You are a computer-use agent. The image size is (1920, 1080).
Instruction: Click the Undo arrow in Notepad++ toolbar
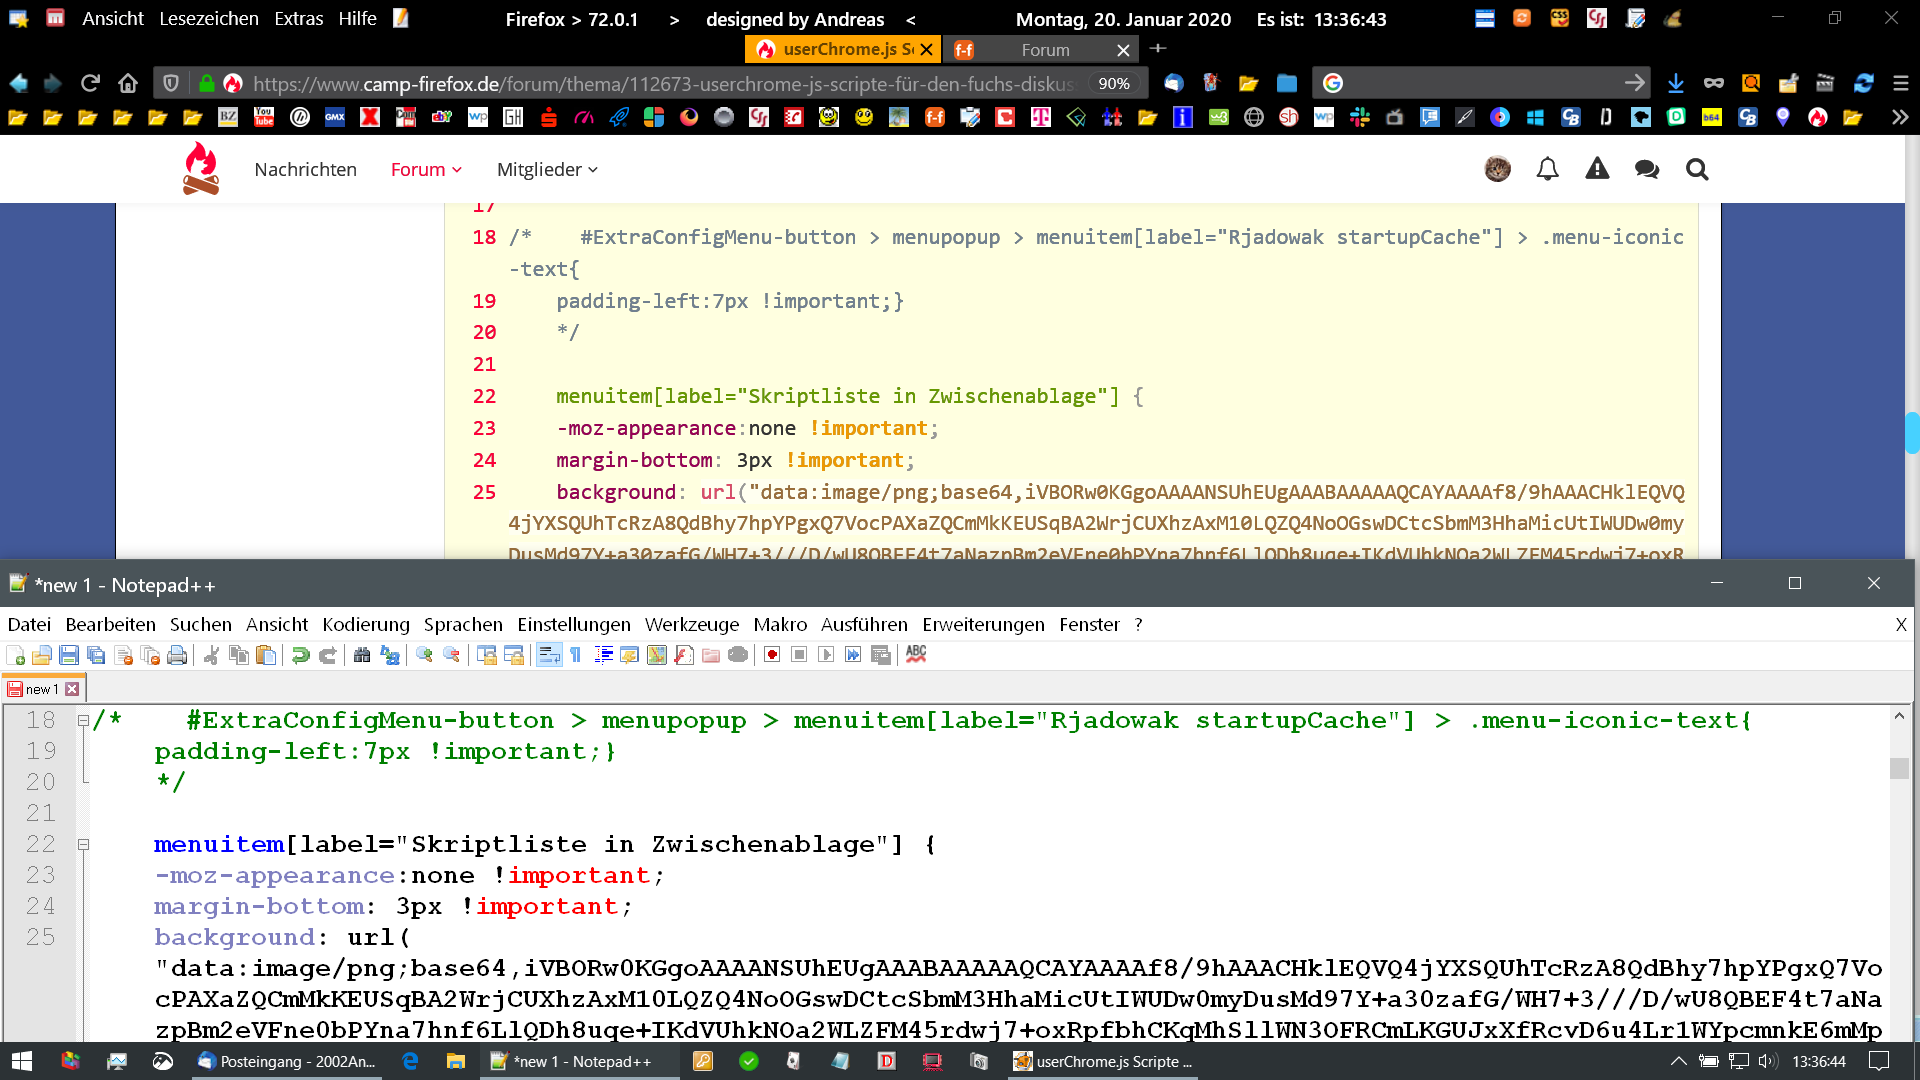(x=300, y=655)
